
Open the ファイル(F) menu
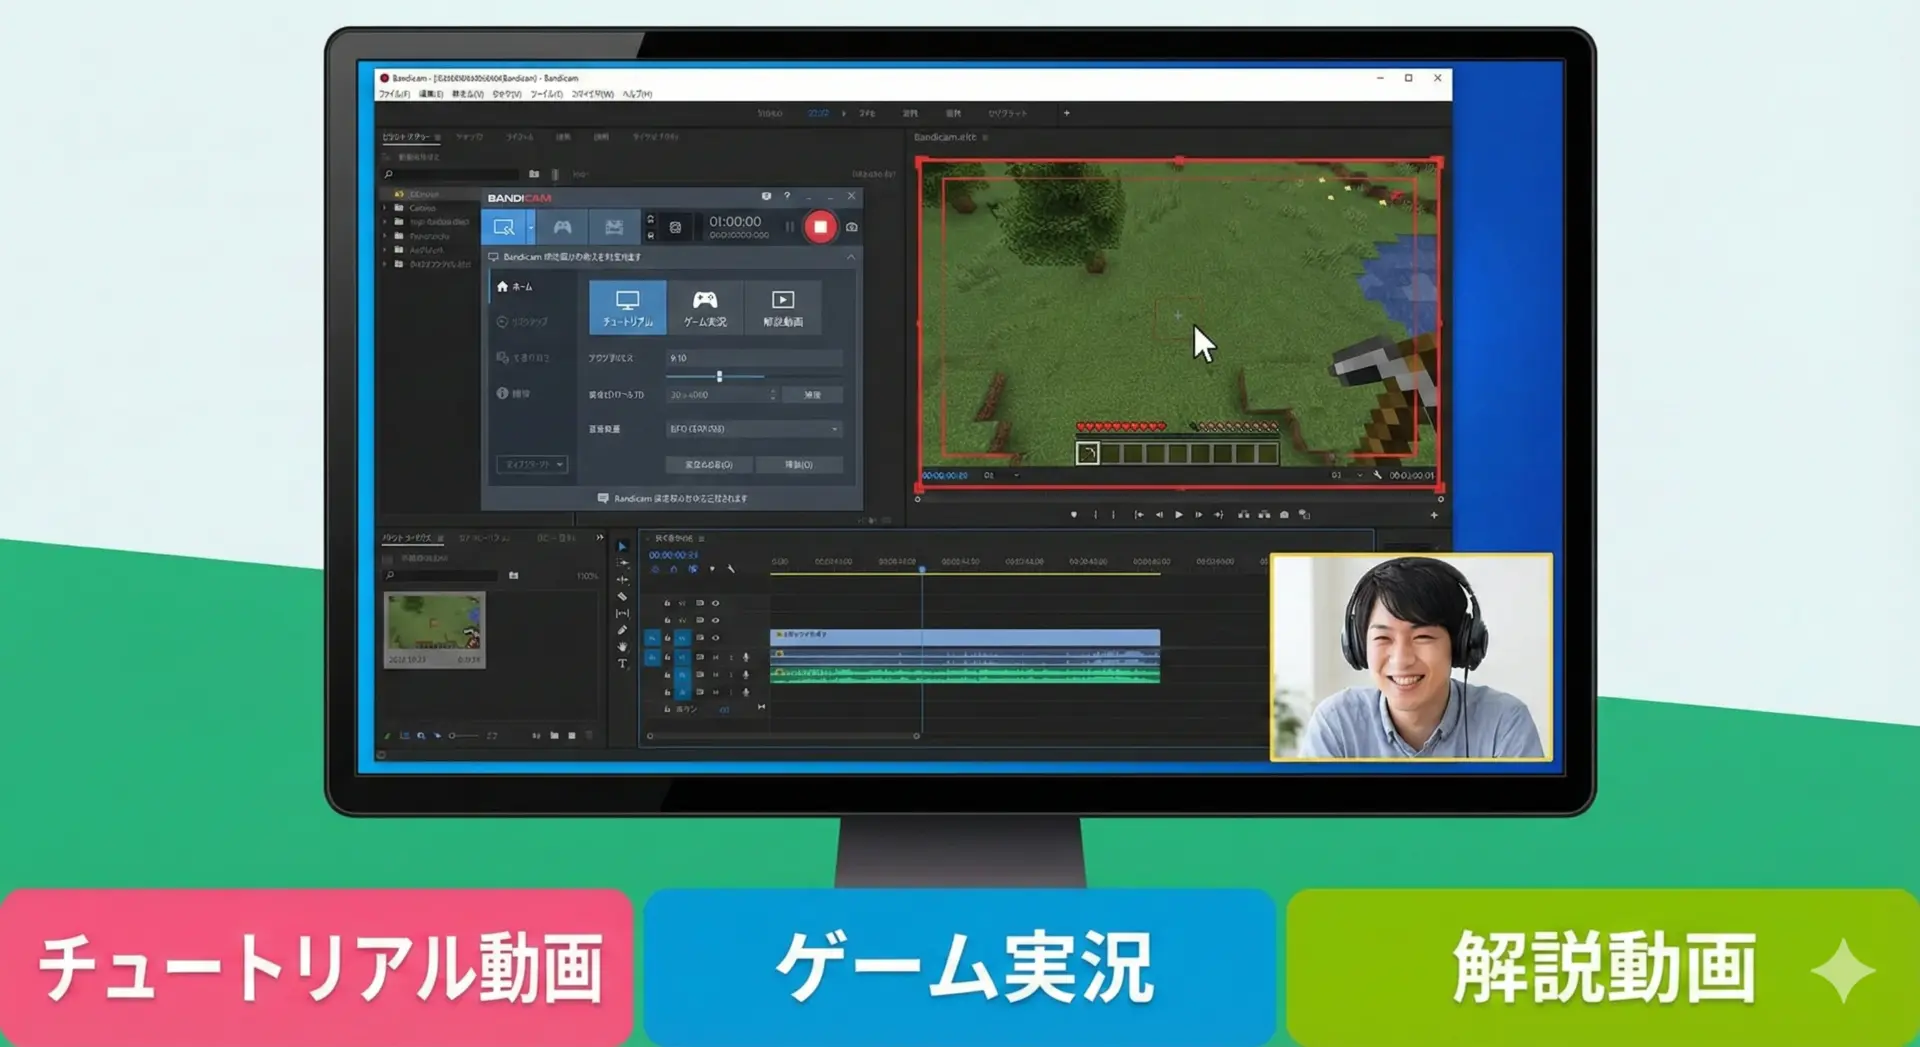coord(394,94)
